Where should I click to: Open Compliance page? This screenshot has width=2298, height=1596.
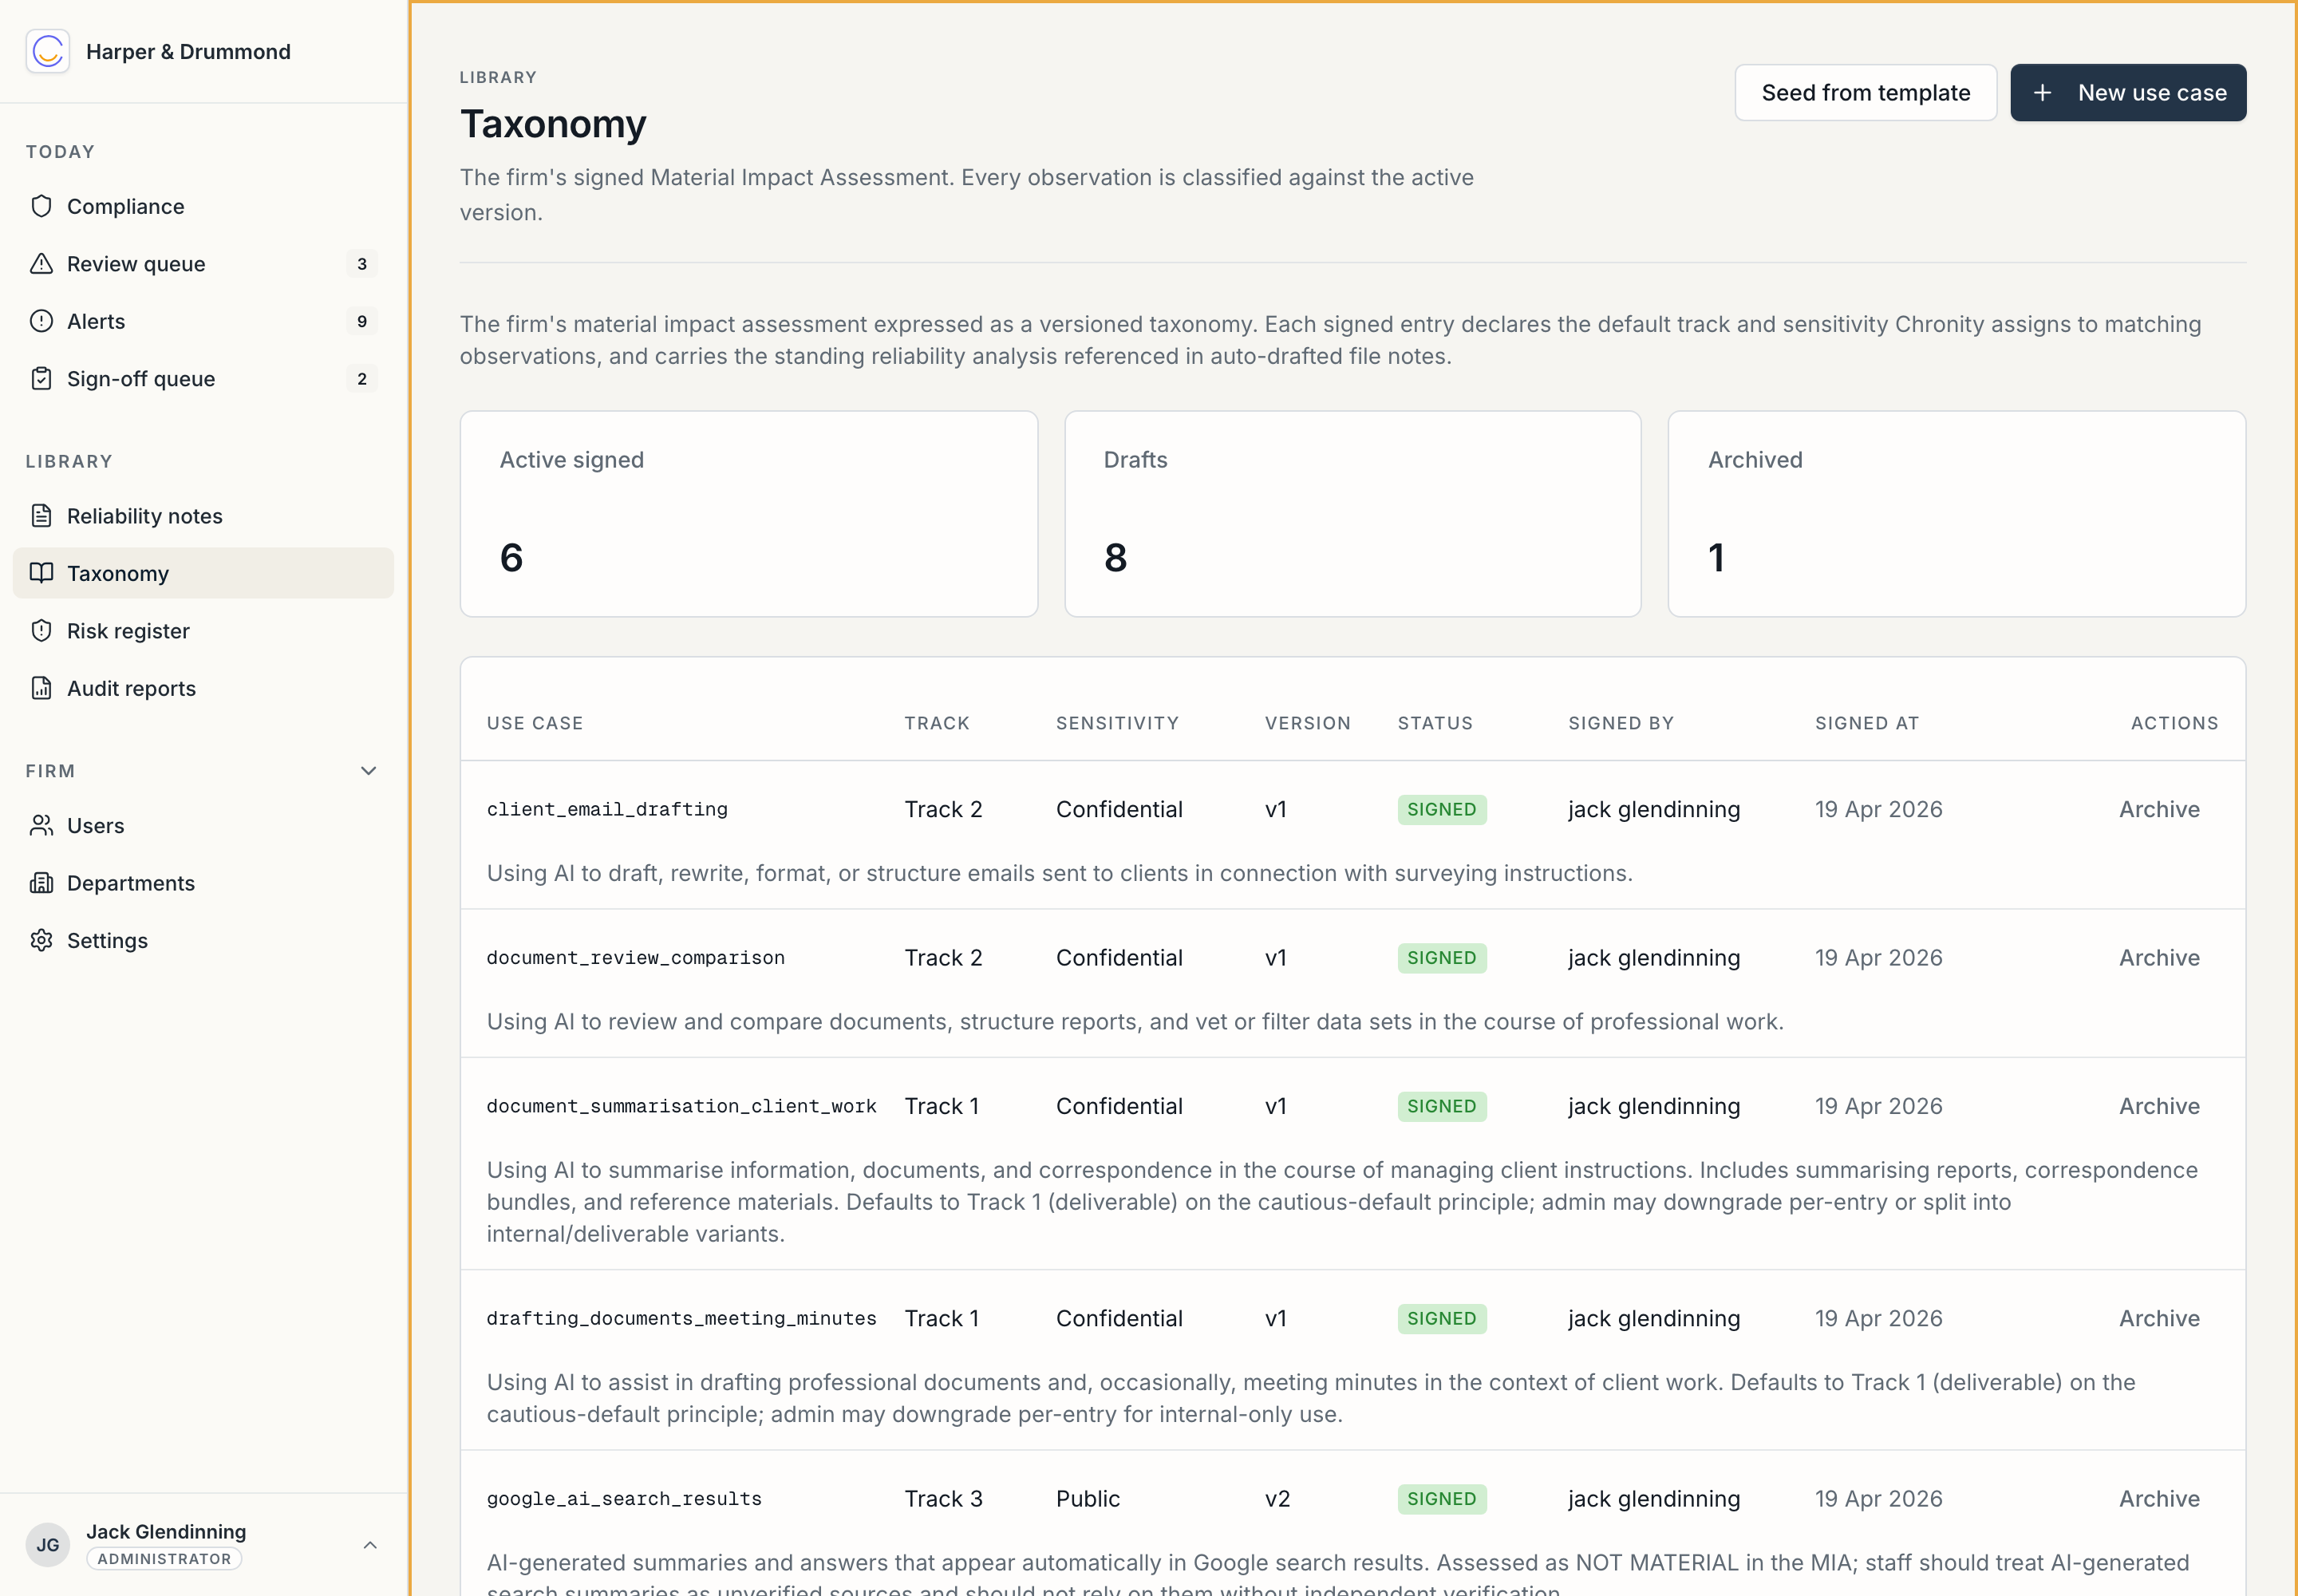coord(203,206)
